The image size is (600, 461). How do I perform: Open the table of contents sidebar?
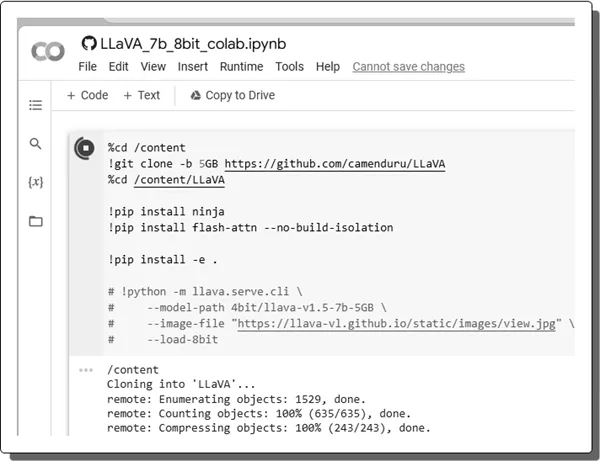36,104
